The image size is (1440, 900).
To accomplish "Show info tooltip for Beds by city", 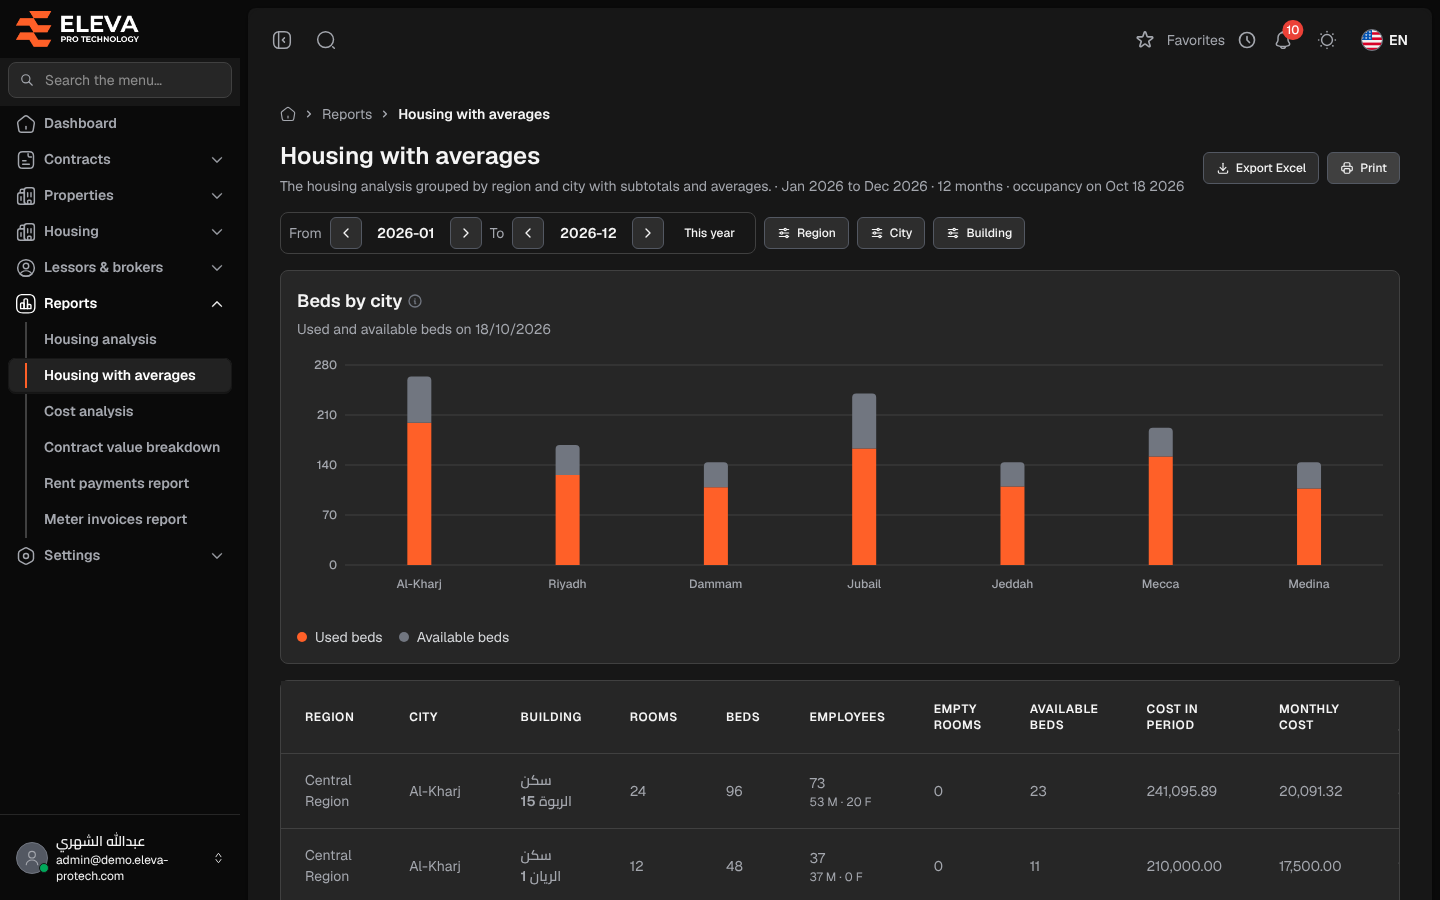I will pyautogui.click(x=415, y=301).
